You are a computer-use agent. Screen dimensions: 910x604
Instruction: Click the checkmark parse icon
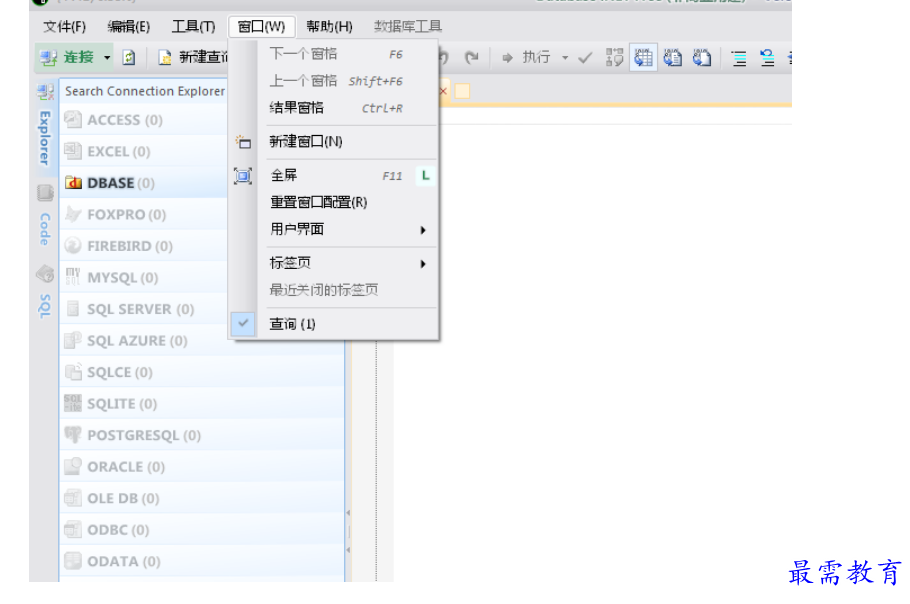pos(585,57)
